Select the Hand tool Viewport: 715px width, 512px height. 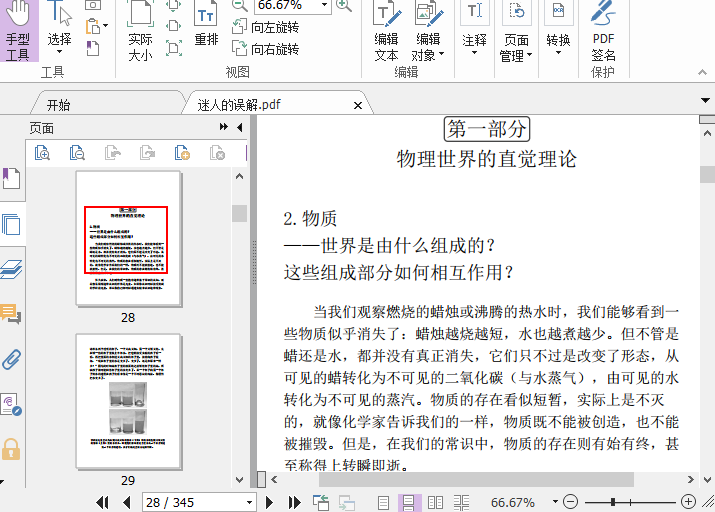click(x=18, y=31)
